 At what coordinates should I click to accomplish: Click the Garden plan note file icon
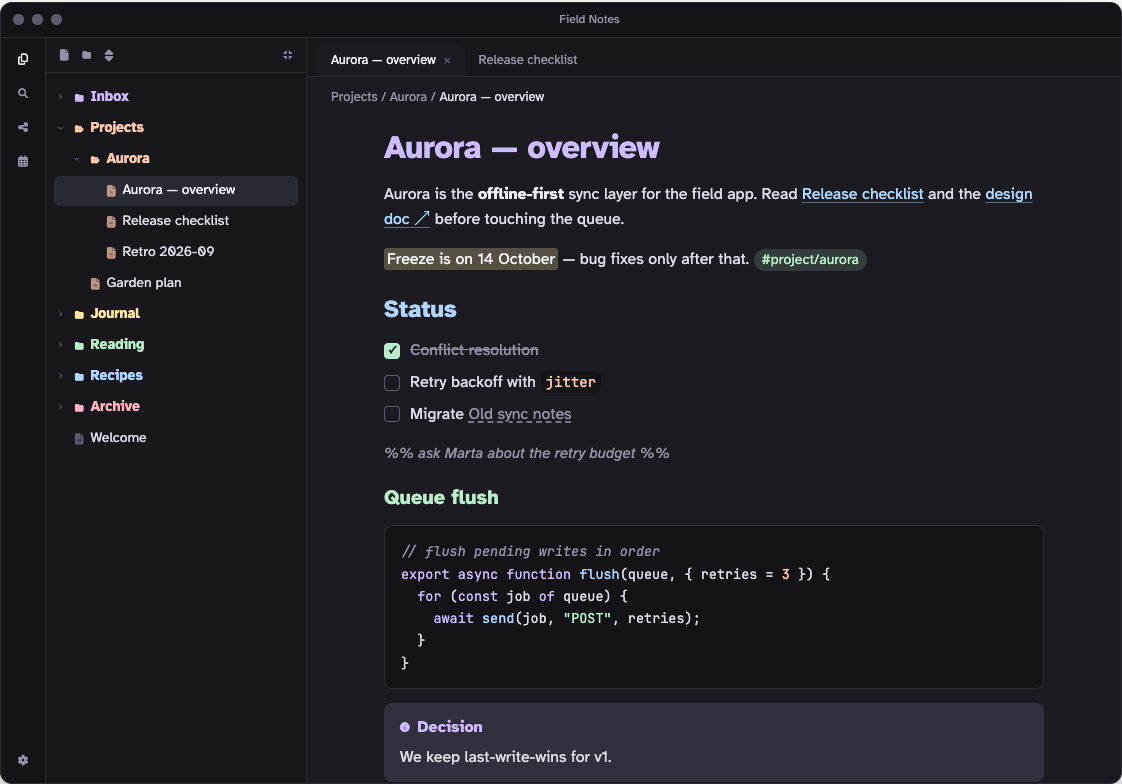(95, 283)
